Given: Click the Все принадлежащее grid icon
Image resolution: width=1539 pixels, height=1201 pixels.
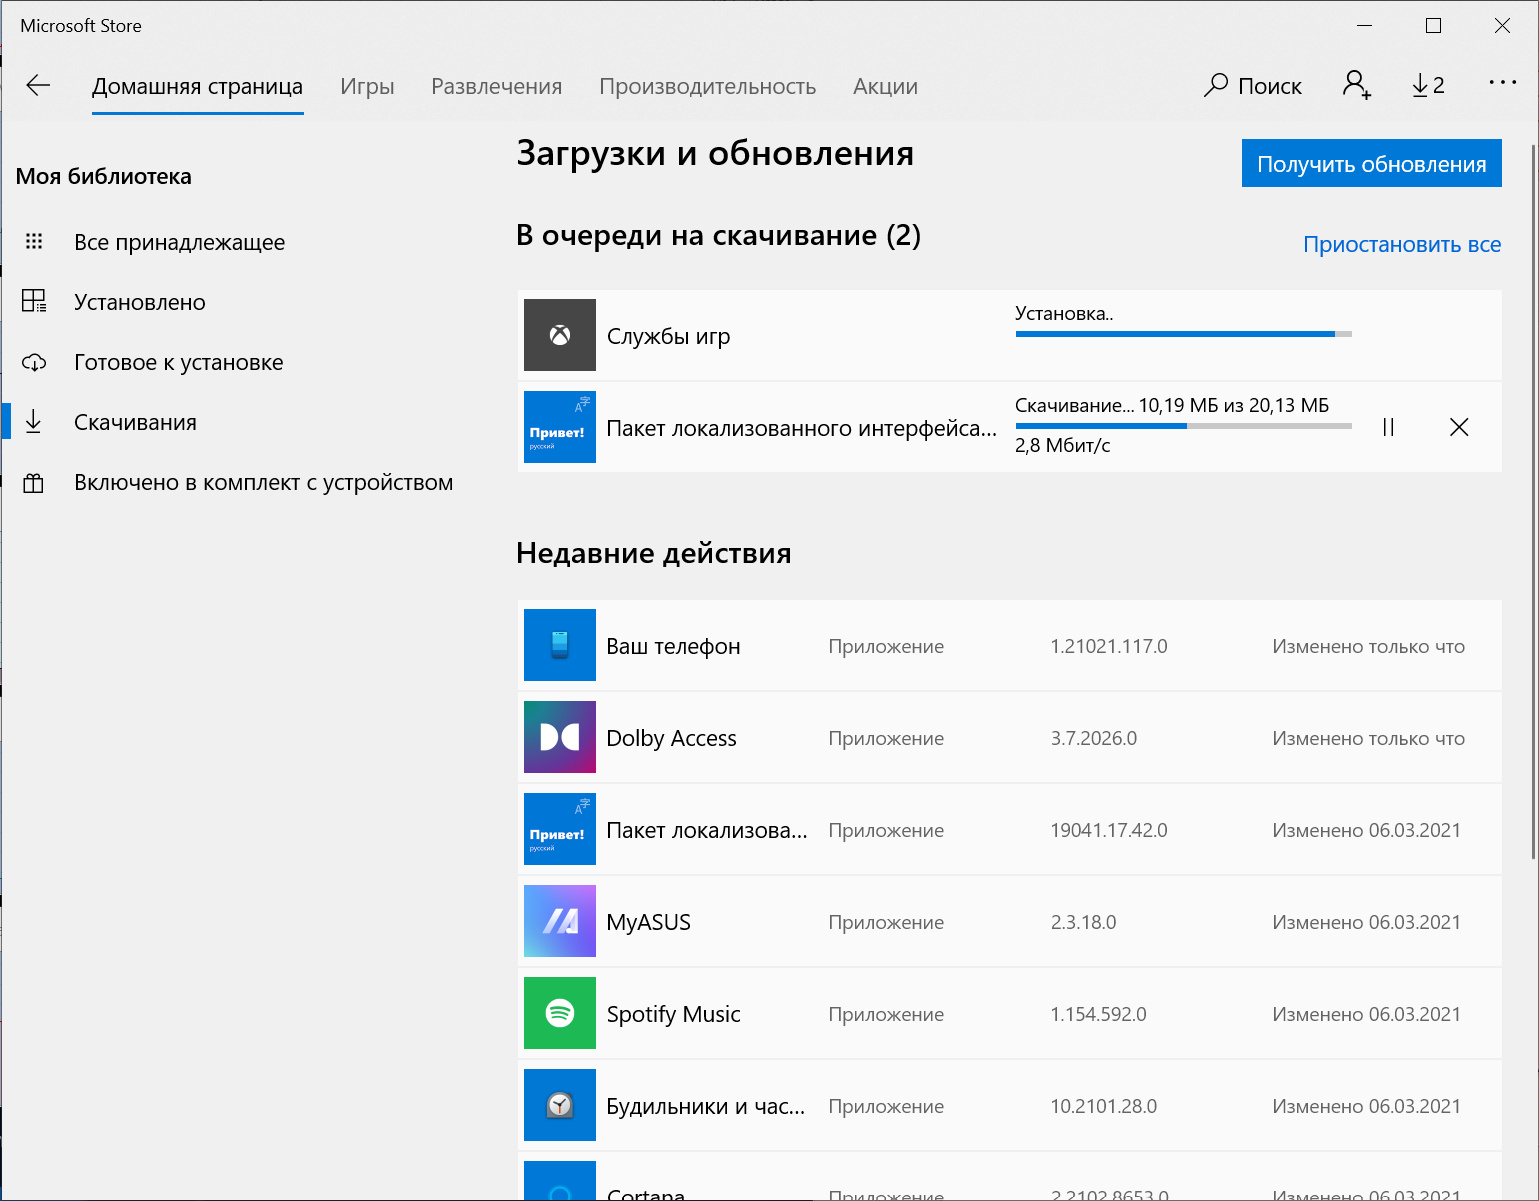Looking at the screenshot, I should (x=34, y=241).
